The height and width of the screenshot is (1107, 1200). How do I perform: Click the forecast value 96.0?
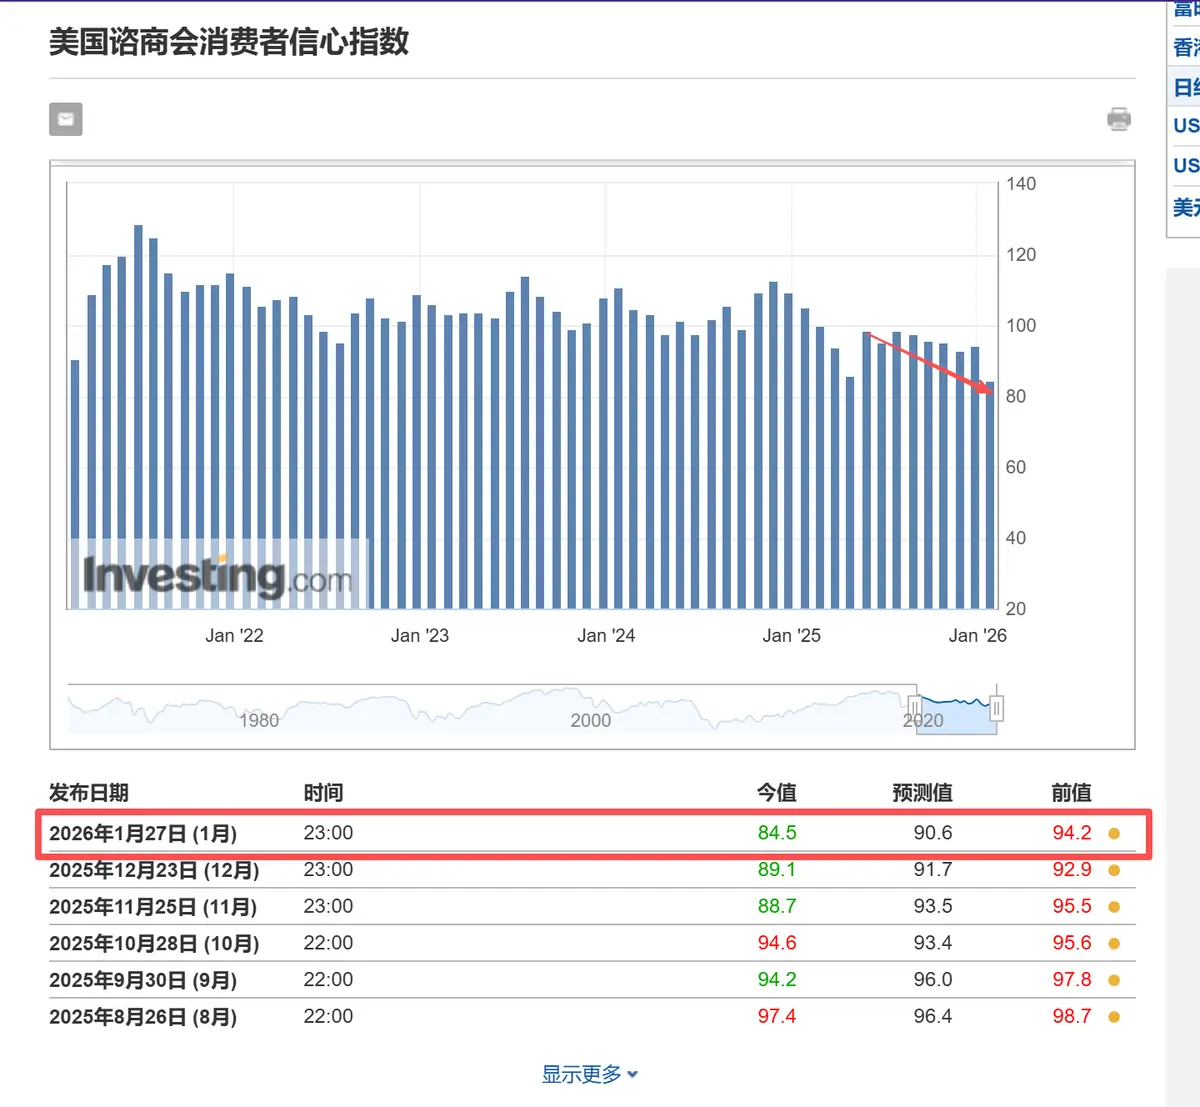coord(933,980)
